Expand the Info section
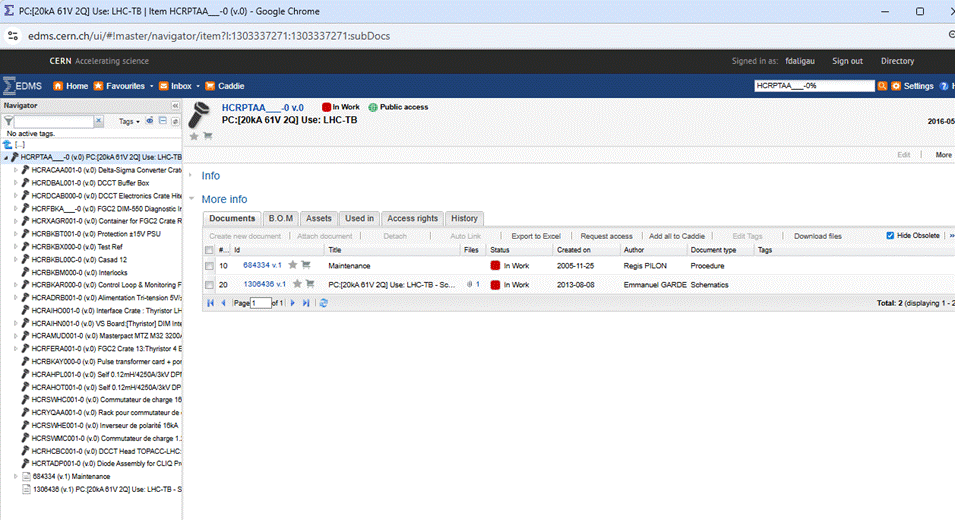955x520 pixels. [210, 176]
